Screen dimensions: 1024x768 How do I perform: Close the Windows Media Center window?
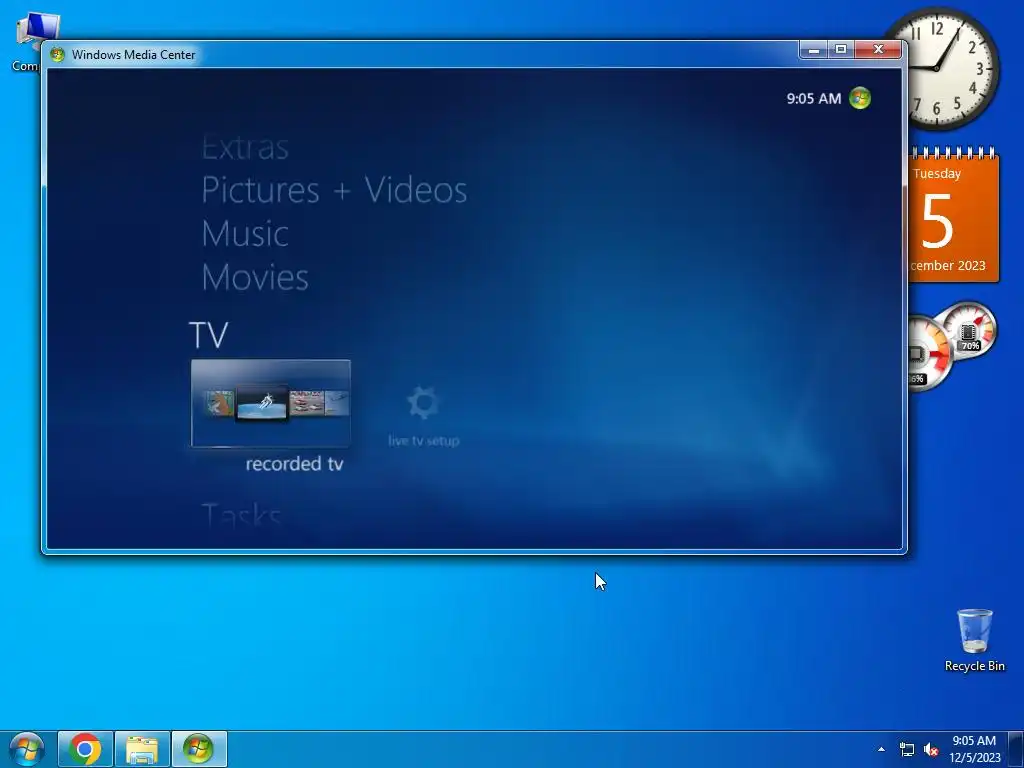878,50
